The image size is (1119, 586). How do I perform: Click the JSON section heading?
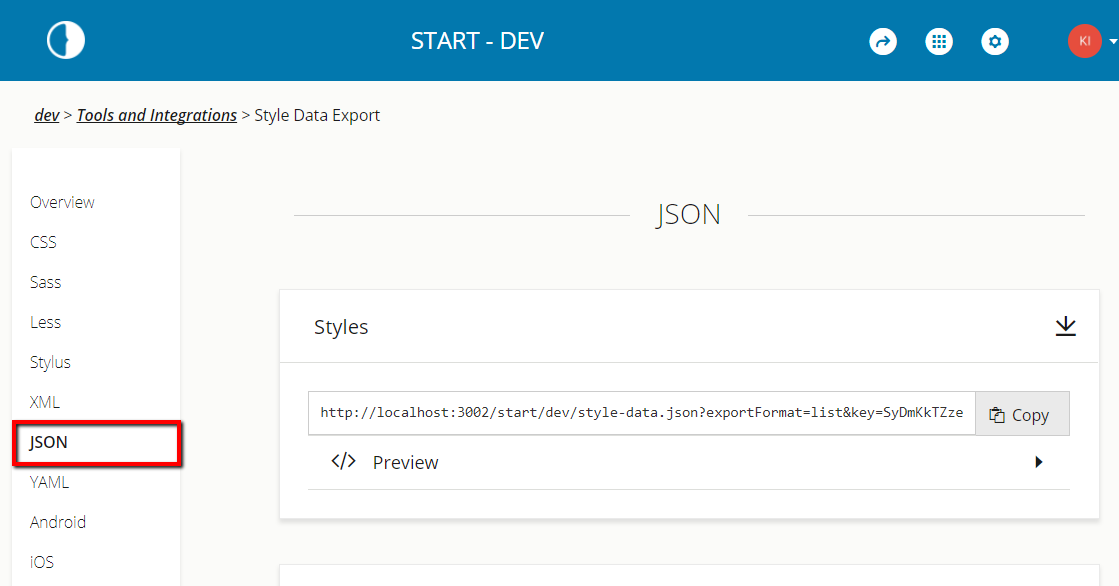click(x=689, y=214)
